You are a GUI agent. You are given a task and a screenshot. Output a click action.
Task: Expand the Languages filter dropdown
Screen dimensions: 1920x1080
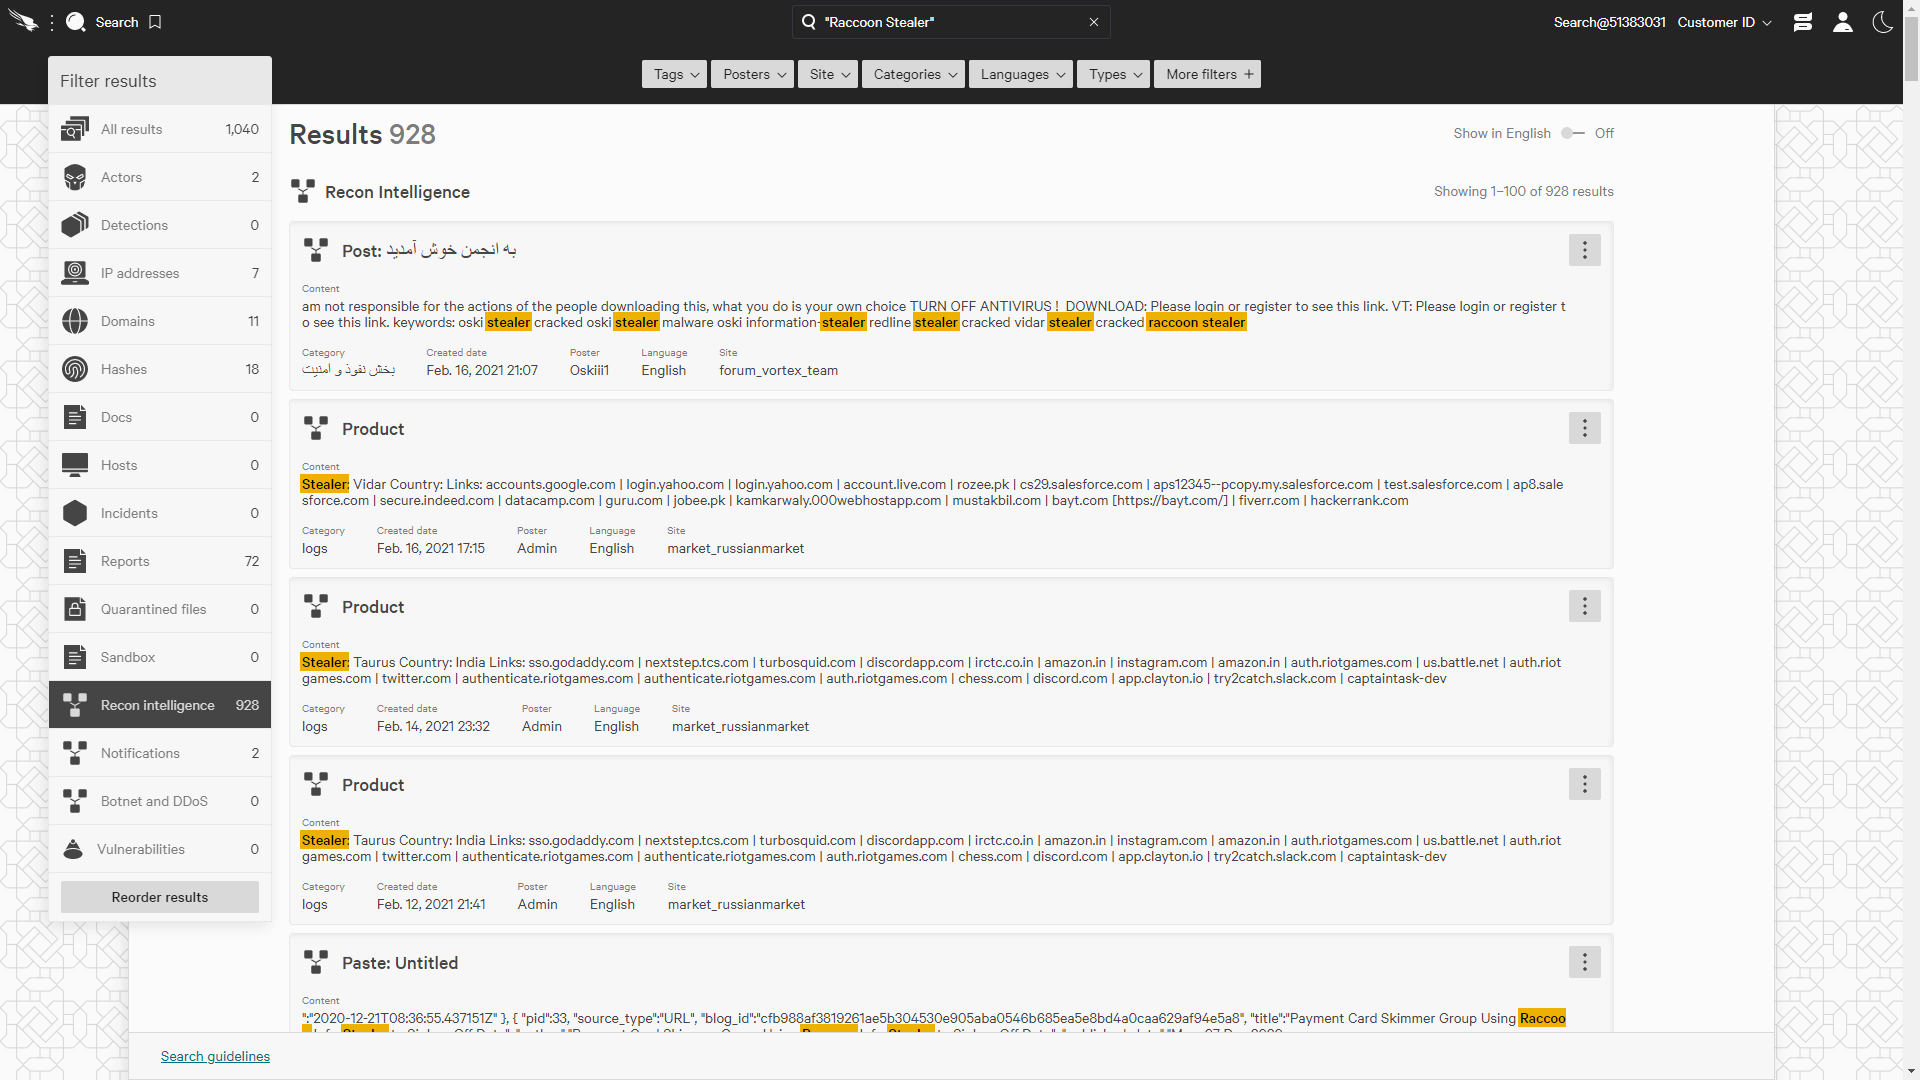[x=1021, y=74]
